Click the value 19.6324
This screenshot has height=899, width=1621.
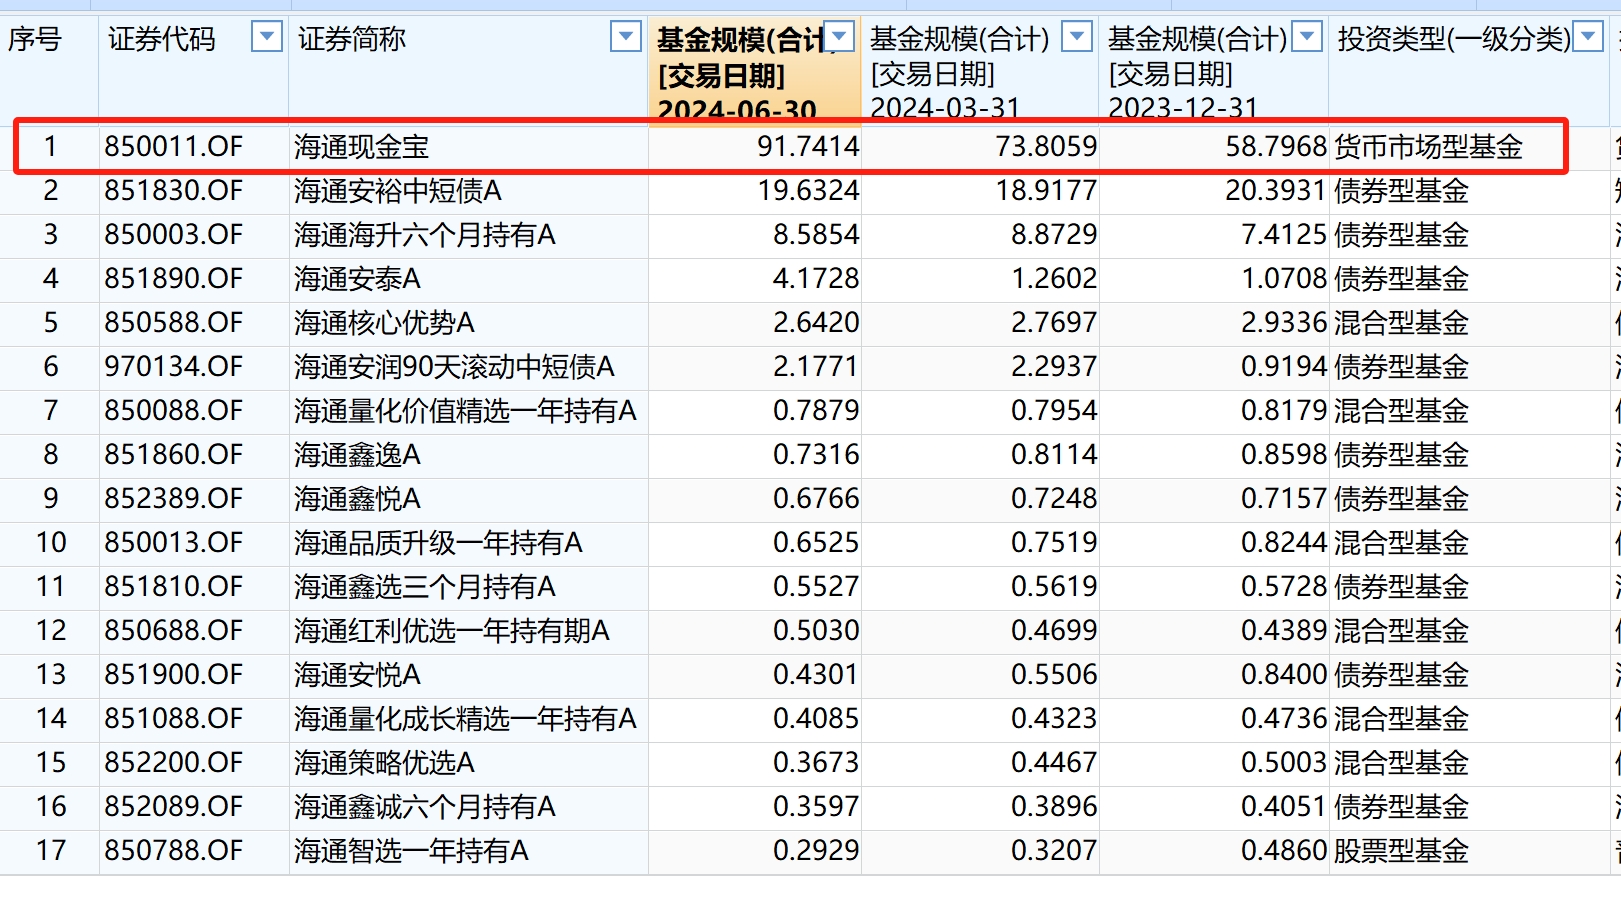point(808,191)
